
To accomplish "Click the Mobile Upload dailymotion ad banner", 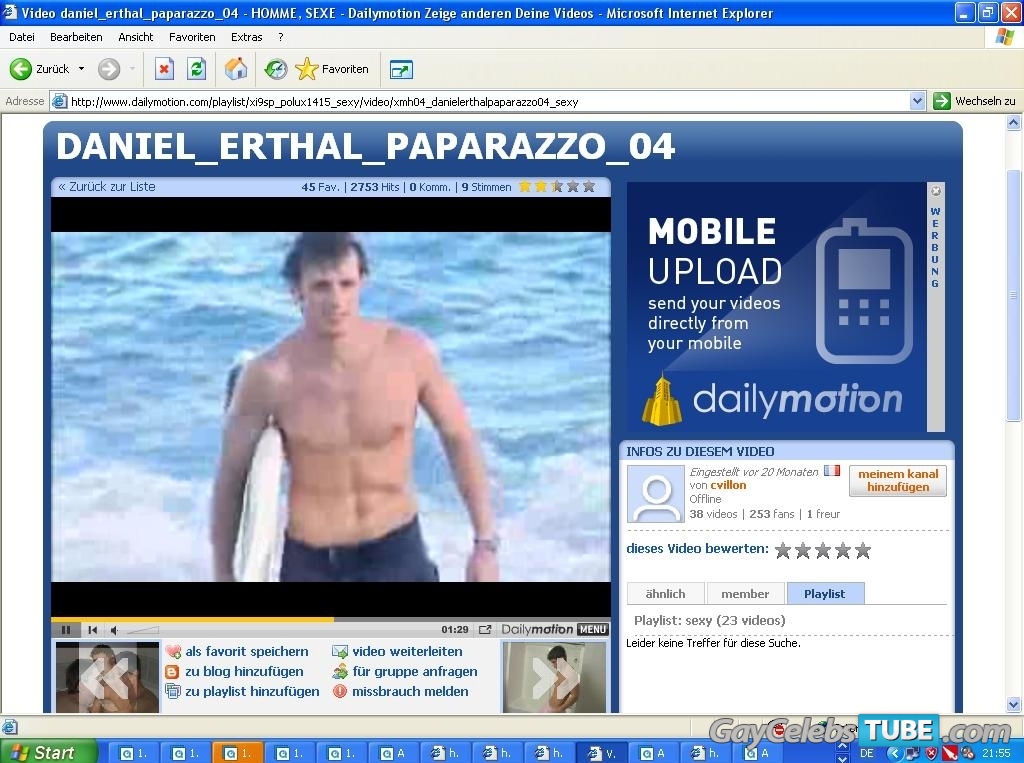I will pyautogui.click(x=776, y=307).
